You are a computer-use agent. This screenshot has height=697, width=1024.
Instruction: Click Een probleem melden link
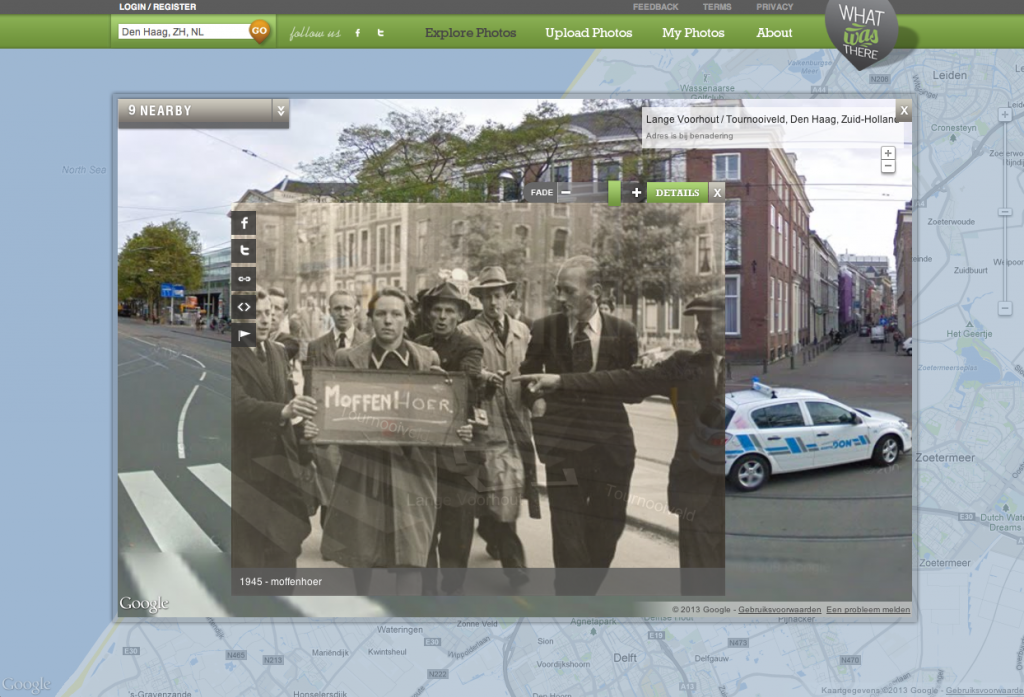point(868,609)
